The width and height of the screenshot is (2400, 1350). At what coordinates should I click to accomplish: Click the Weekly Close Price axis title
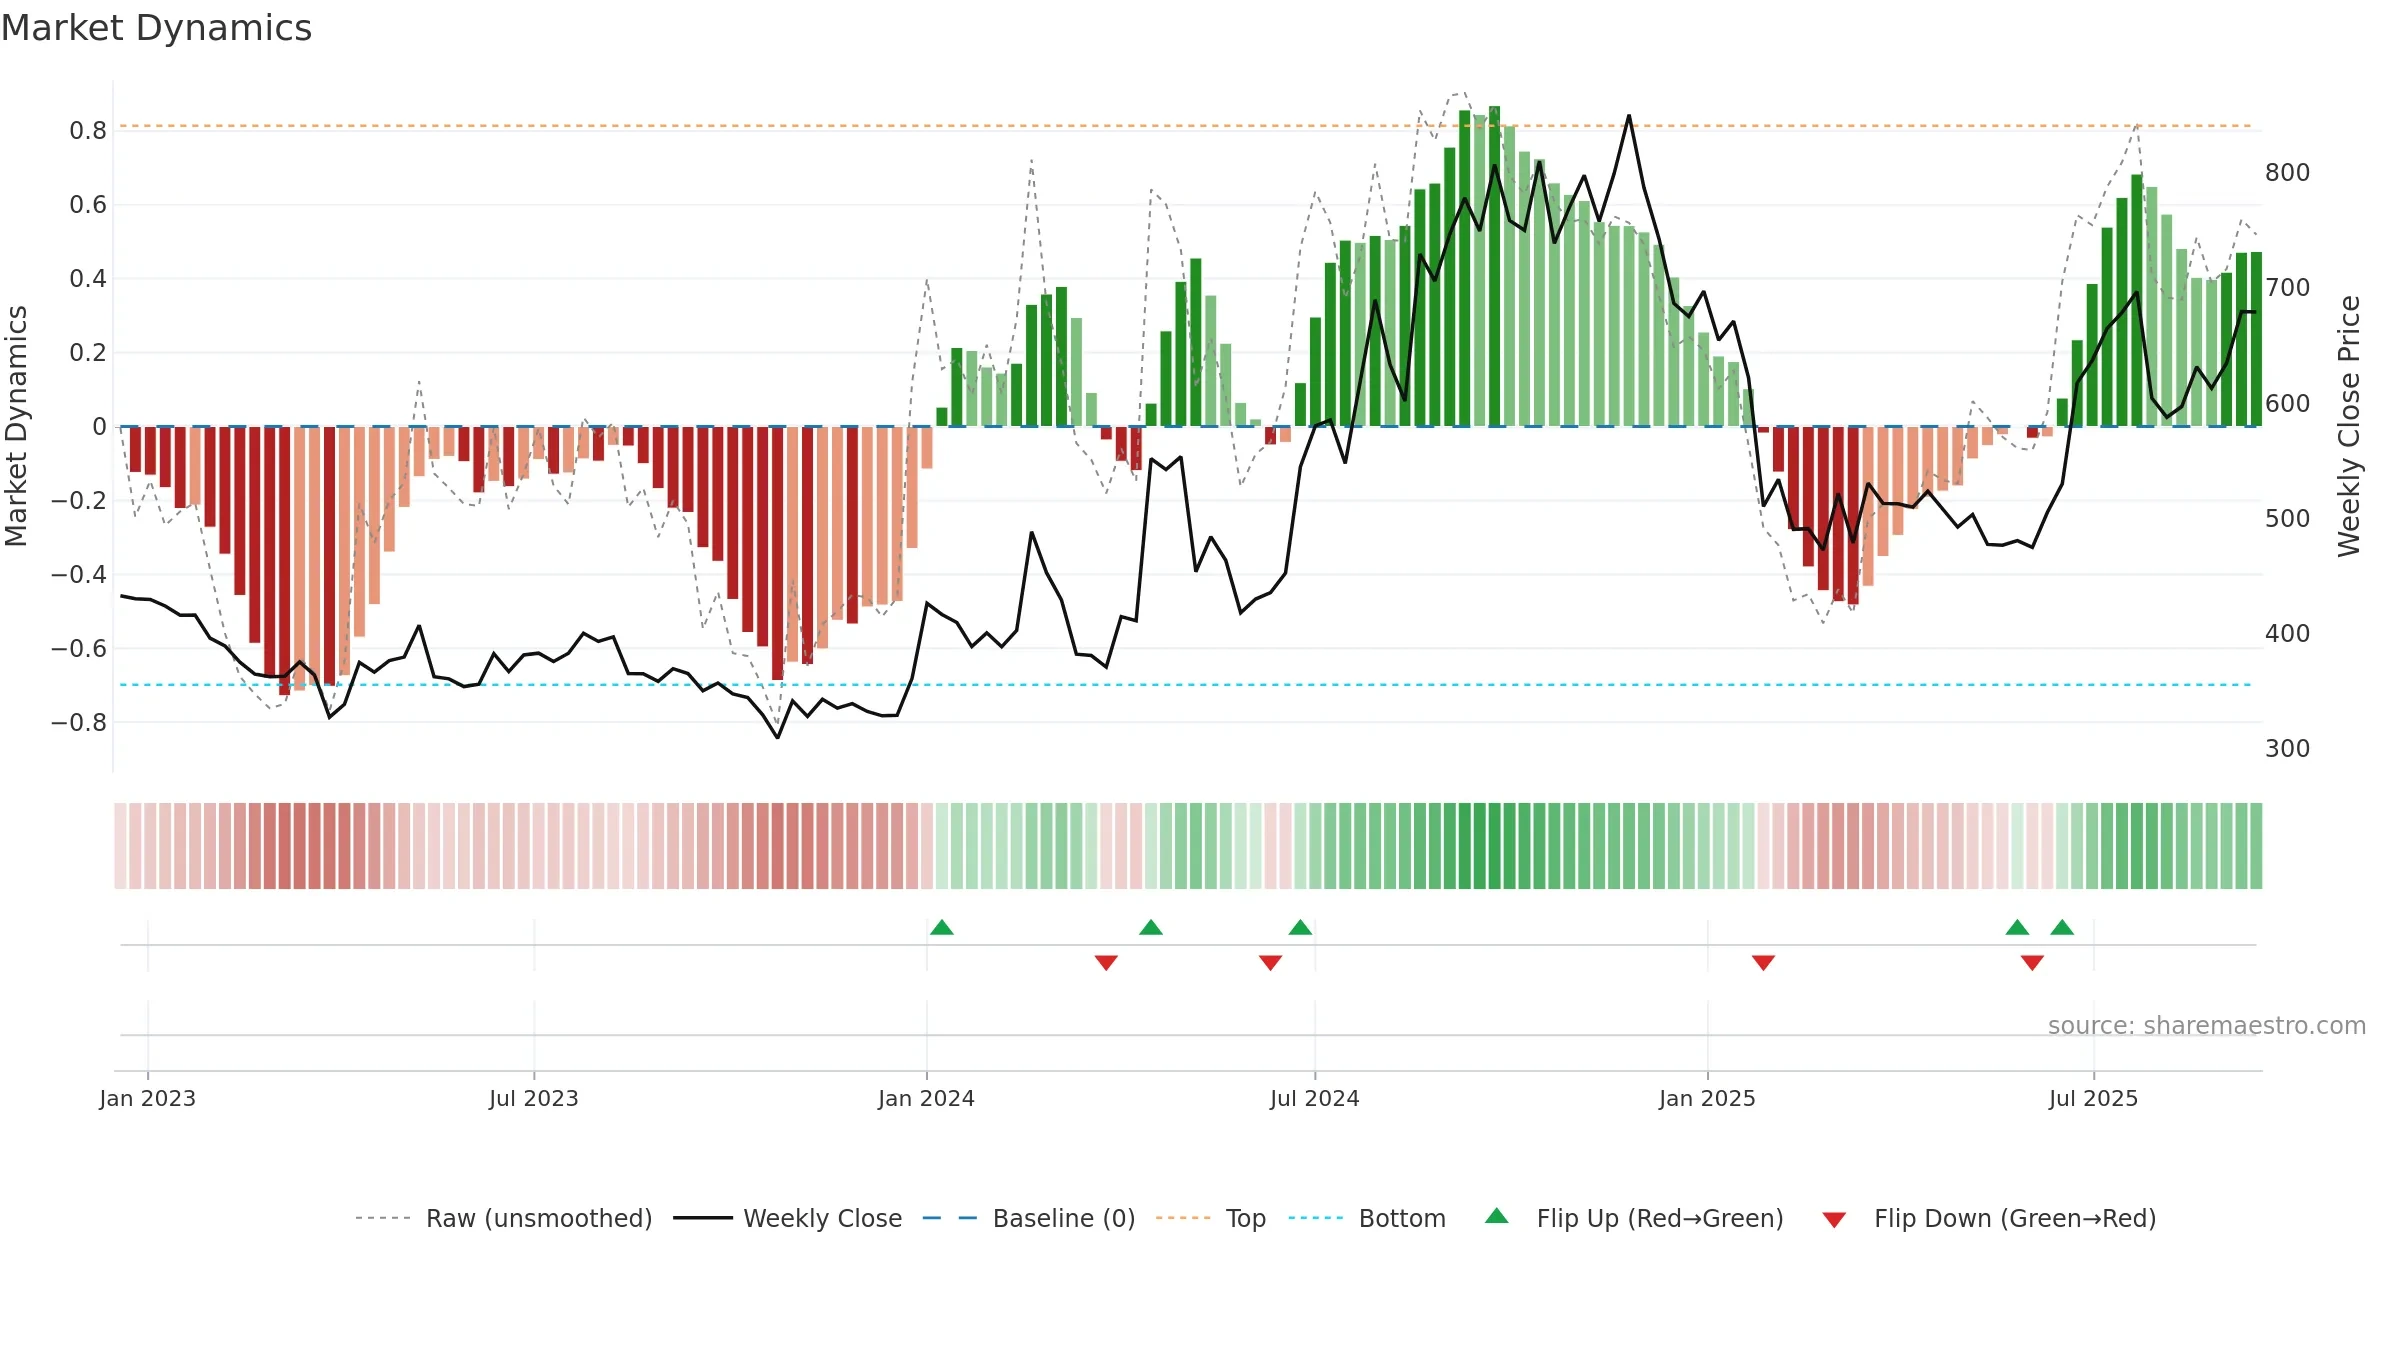coord(2349,426)
